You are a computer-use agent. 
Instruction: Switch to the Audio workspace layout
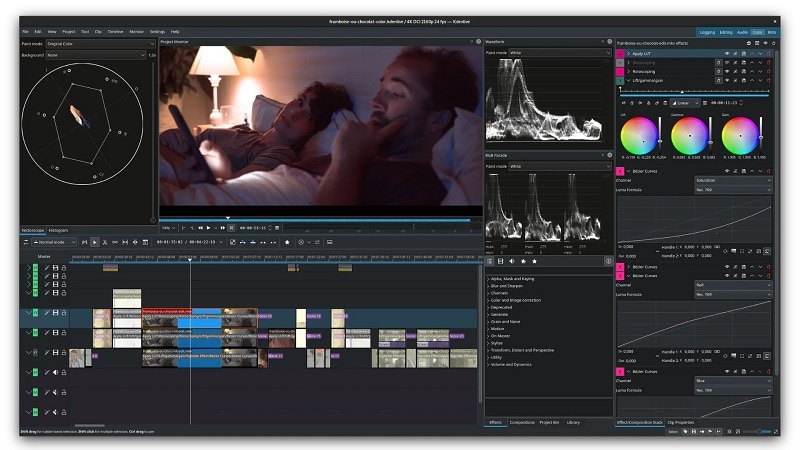[x=742, y=32]
